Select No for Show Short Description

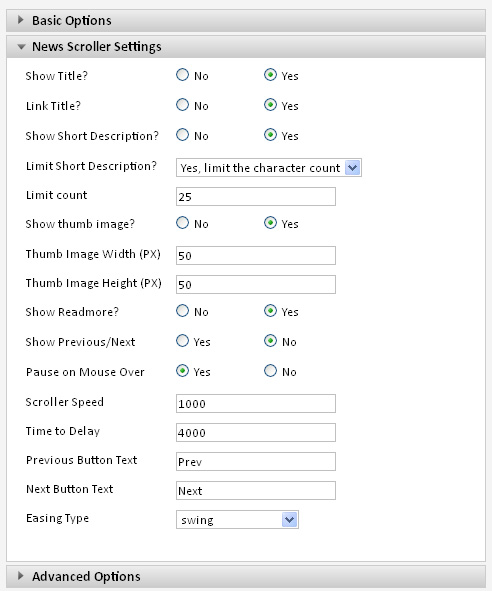click(x=182, y=135)
